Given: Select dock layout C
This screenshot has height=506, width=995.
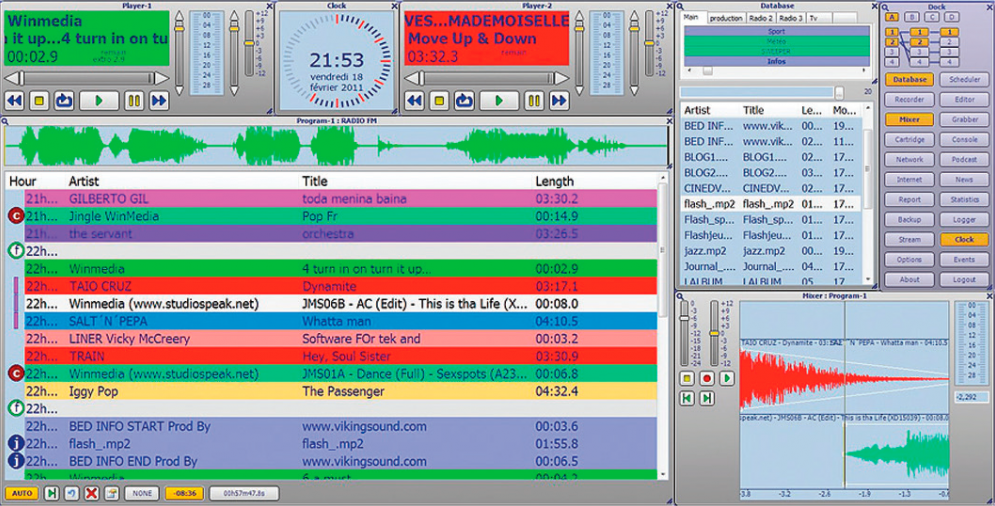Looking at the screenshot, I should [x=932, y=17].
